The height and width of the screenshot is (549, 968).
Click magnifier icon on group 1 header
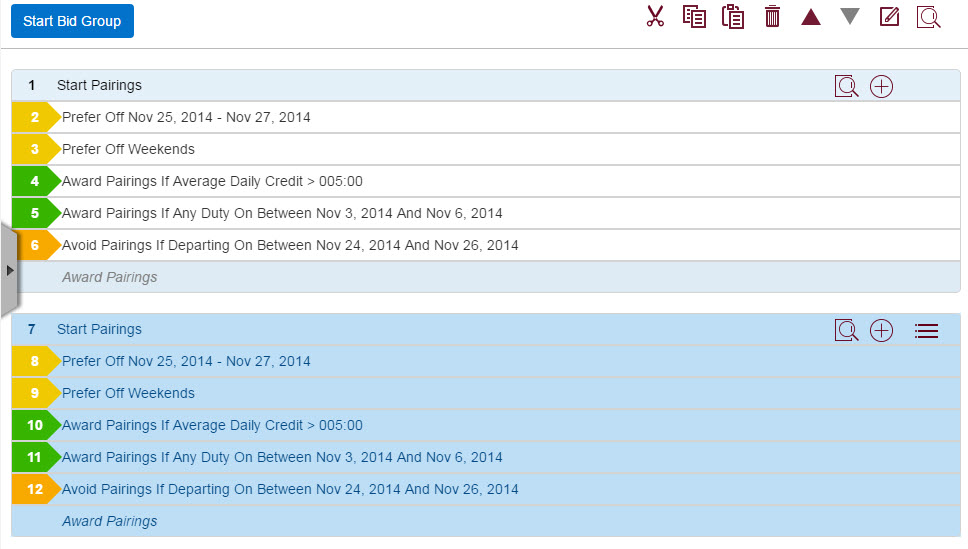tap(846, 86)
